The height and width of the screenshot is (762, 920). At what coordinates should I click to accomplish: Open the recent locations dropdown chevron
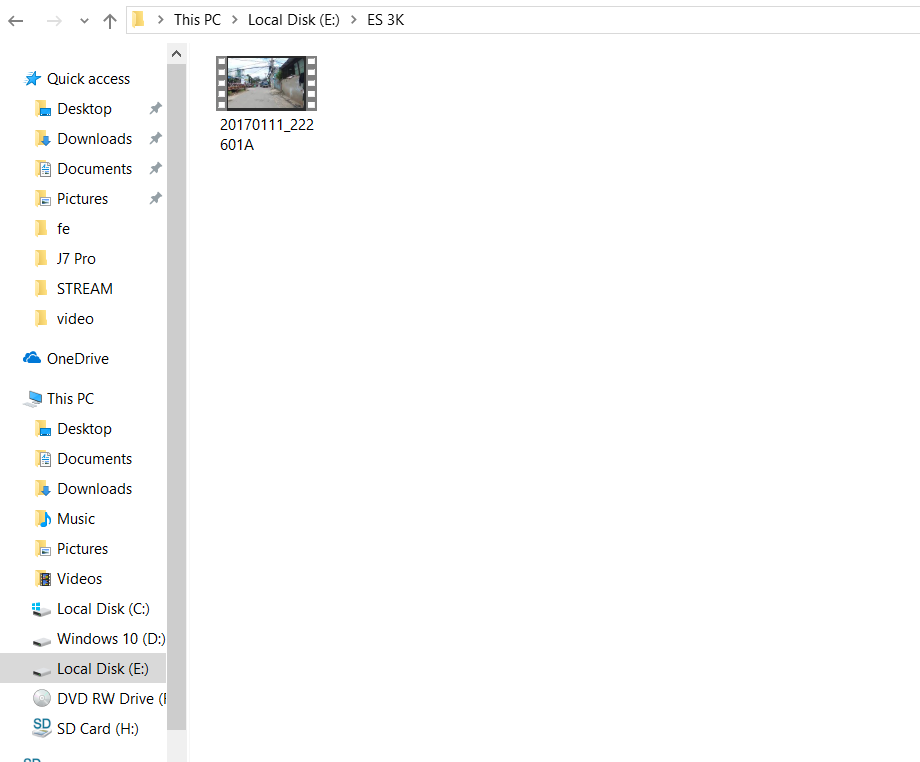[84, 21]
